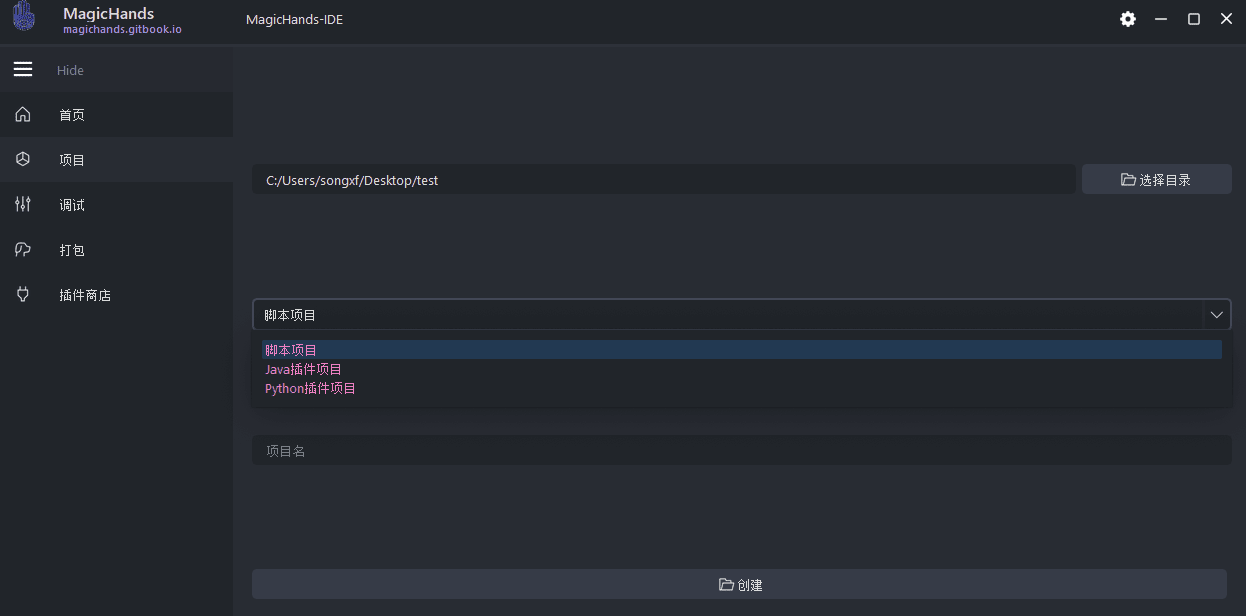Click the sliders icon for 调试

(x=23, y=205)
